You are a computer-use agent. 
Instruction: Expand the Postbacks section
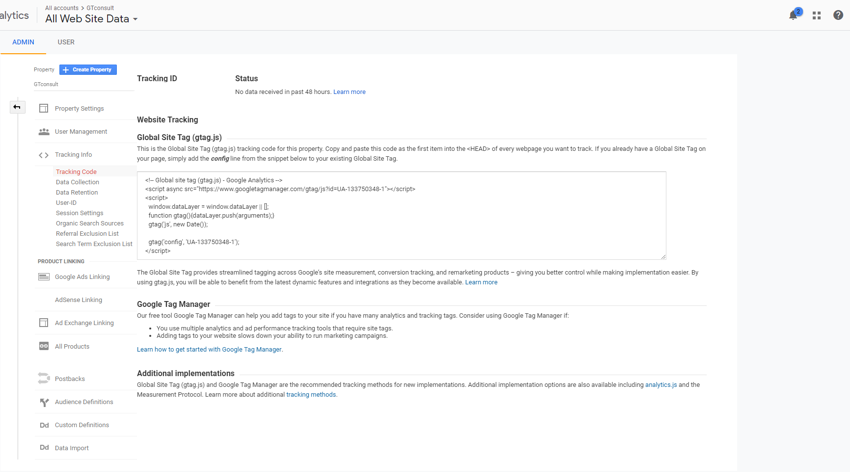70,379
